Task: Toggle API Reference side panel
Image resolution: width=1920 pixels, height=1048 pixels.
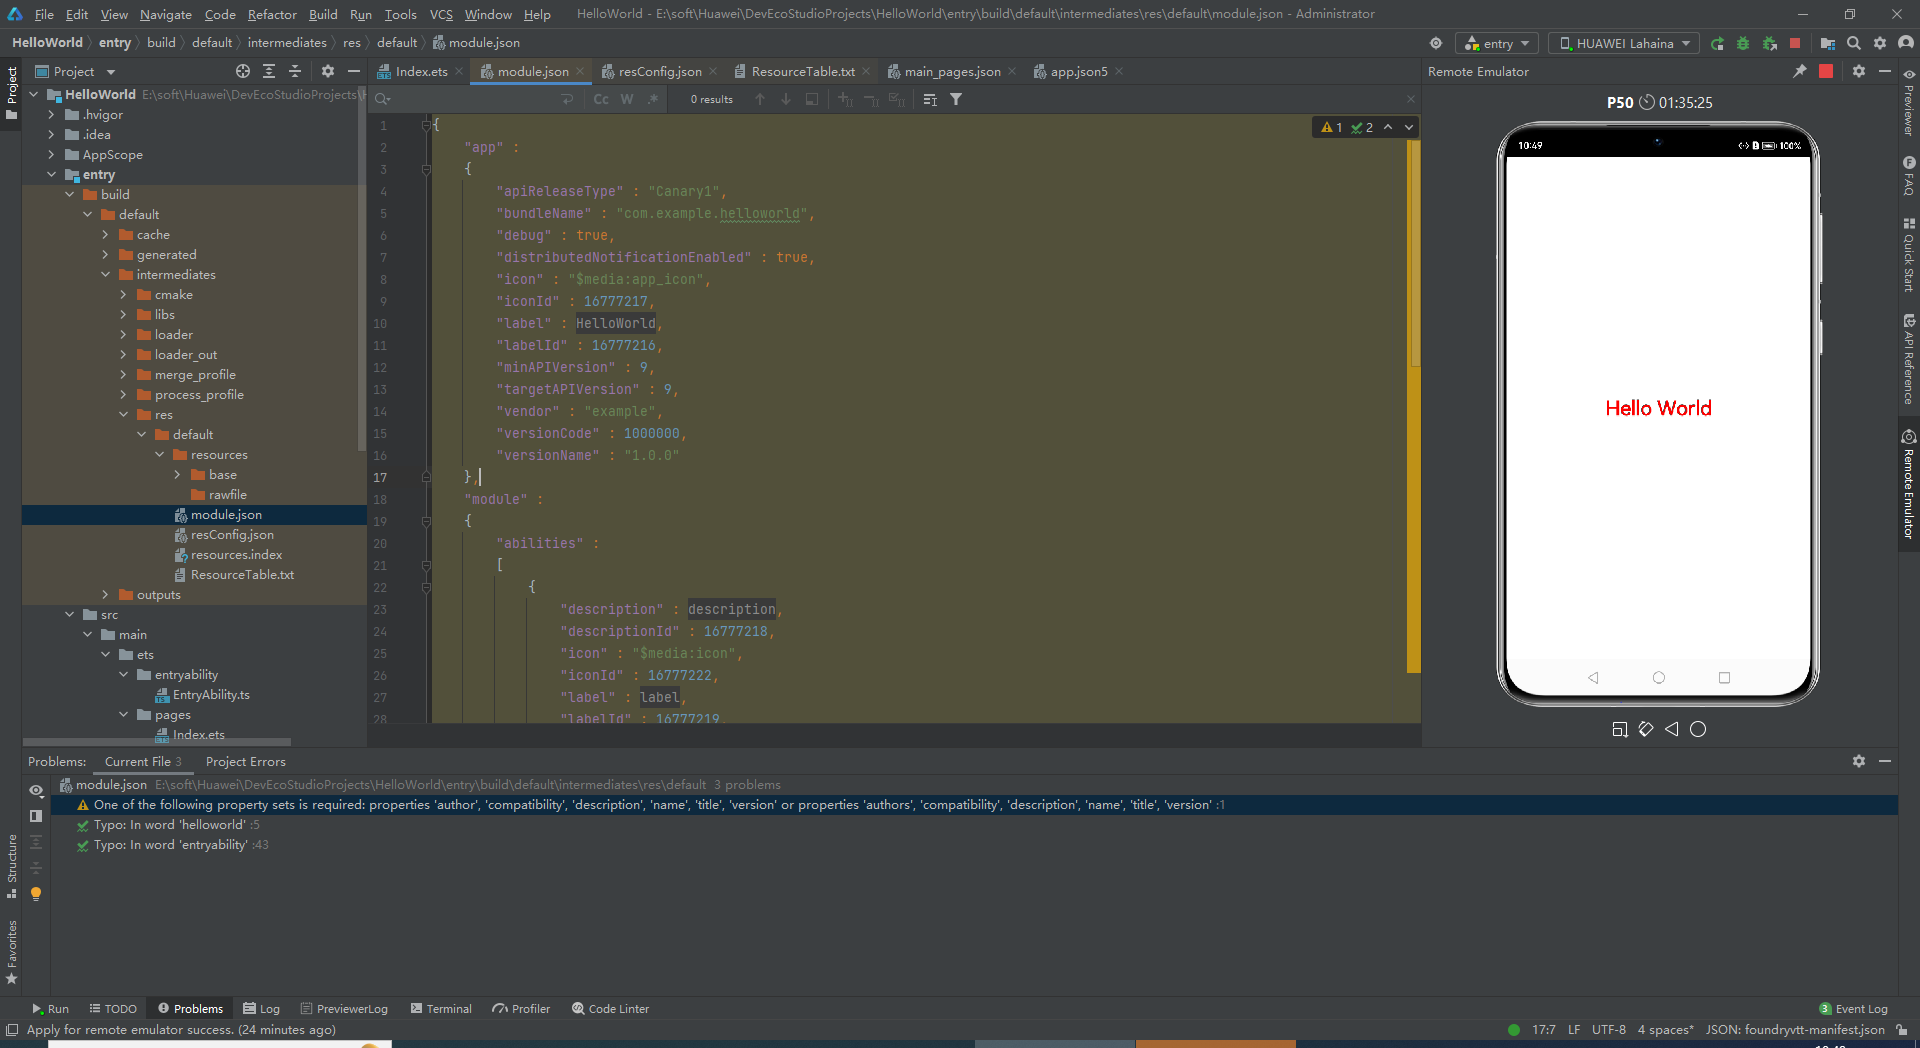Action: 1909,358
